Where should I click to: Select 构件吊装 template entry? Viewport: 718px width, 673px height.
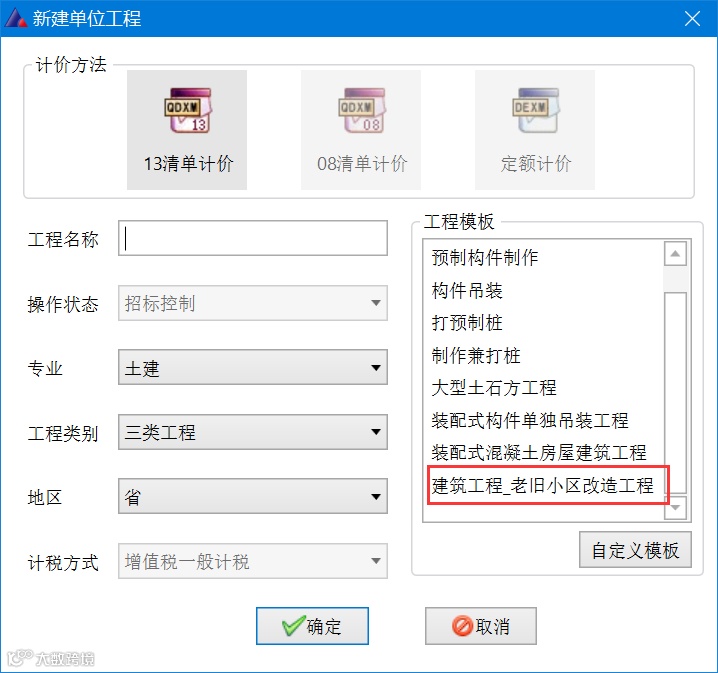[467, 290]
